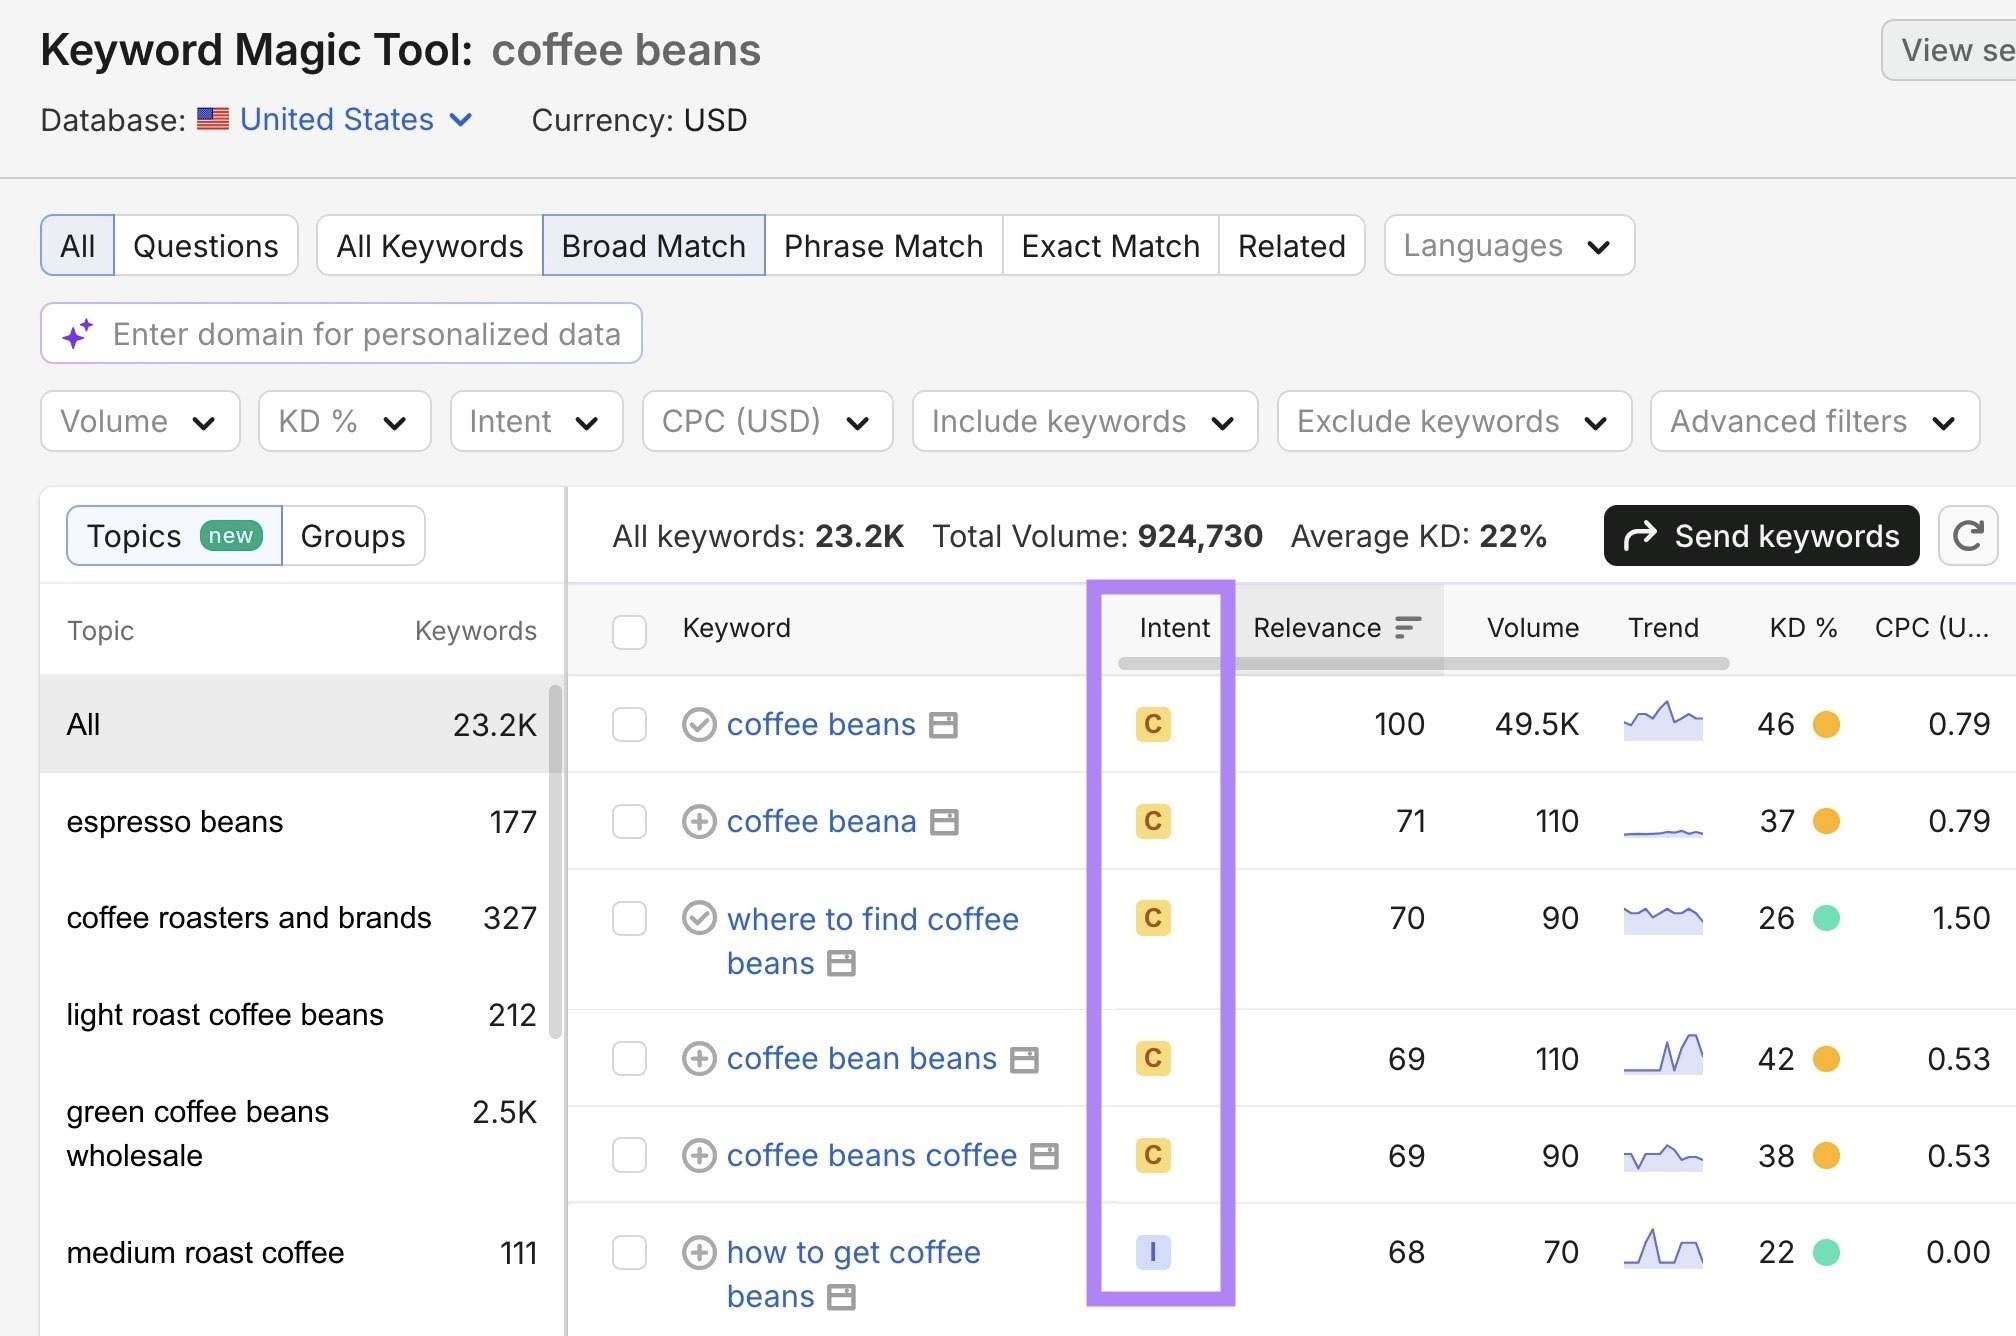Open SERP icon beside coffee beana
Screen dimensions: 2016x1336
pos(944,822)
